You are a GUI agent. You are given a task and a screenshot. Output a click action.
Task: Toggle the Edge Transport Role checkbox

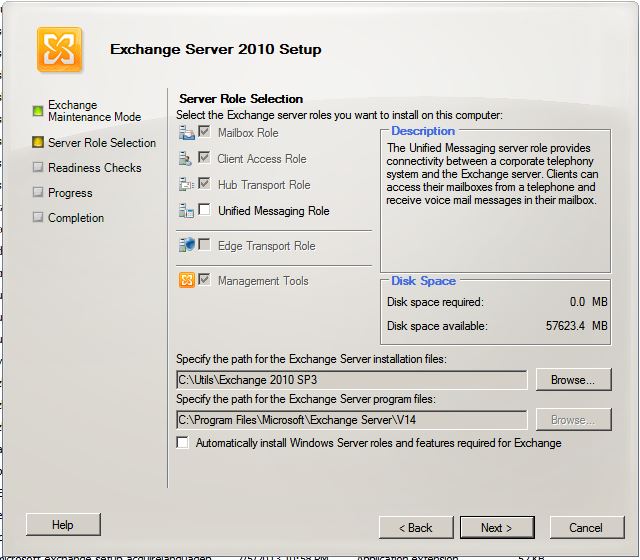204,244
